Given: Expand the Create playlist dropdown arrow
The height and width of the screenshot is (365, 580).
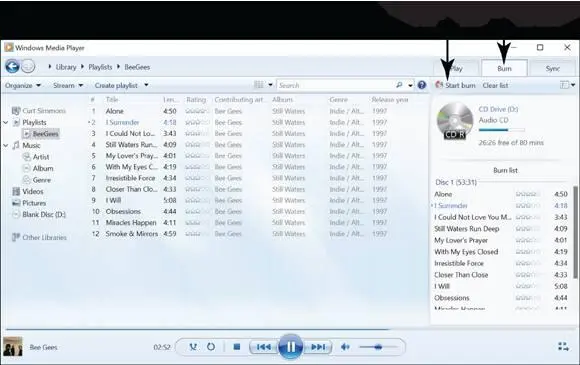Looking at the screenshot, I should 146,85.
